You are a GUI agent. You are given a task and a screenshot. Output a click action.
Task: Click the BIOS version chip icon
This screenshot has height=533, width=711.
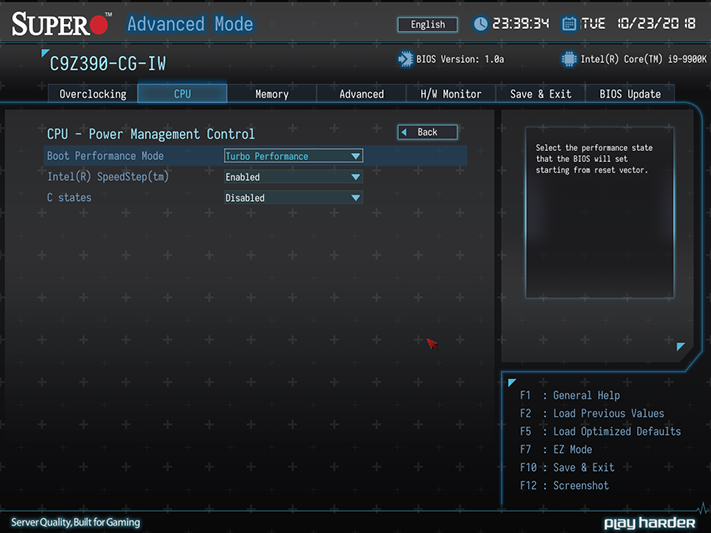[x=405, y=59]
